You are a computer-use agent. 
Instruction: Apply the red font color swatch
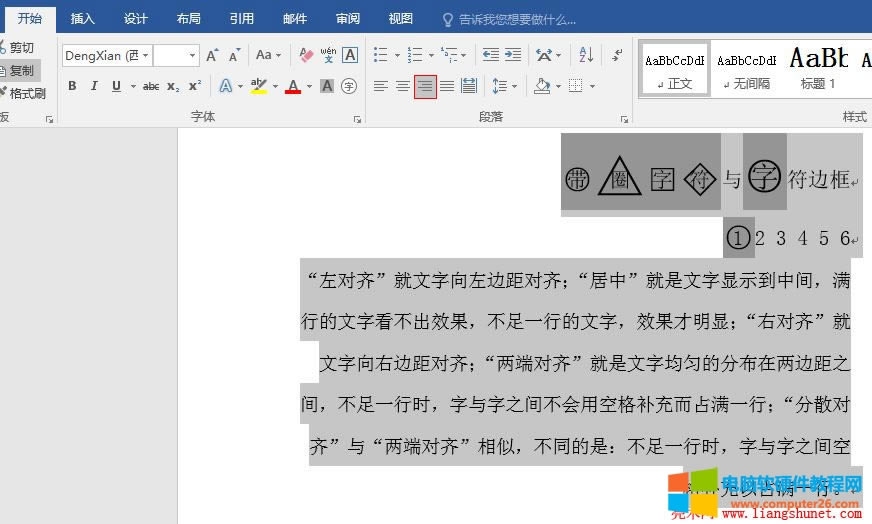[x=292, y=86]
